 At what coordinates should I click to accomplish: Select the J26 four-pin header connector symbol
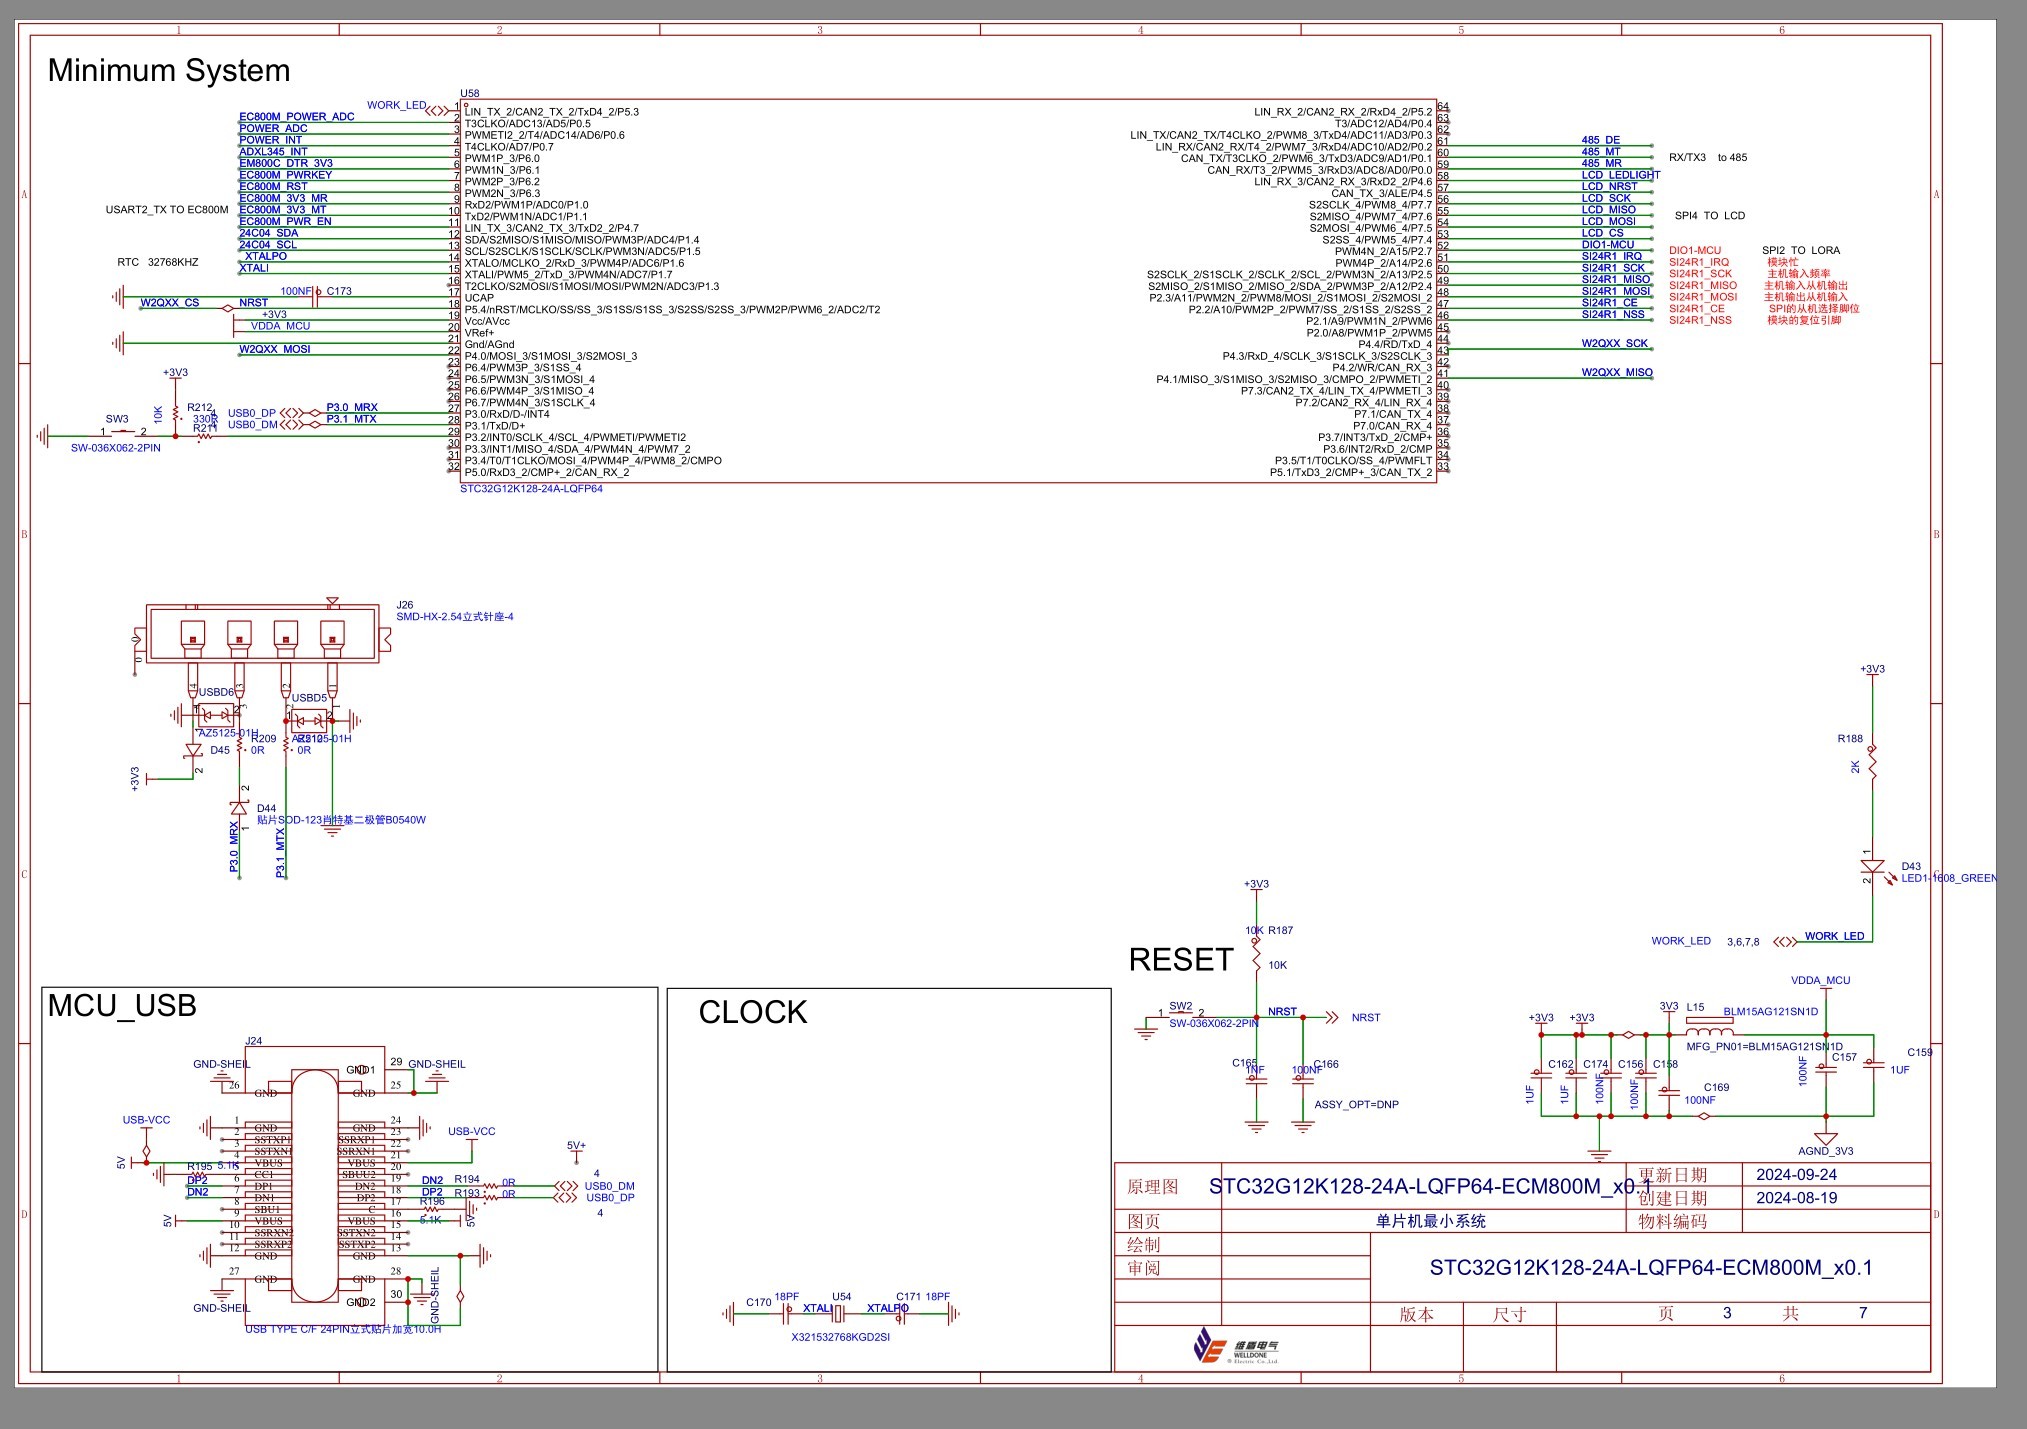coord(262,632)
